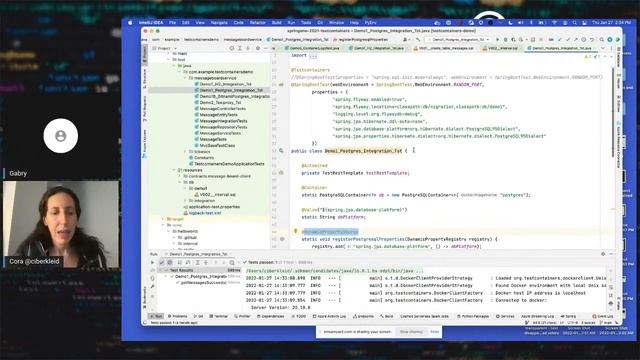This screenshot has width=640, height=360.
Task: Open the create table messages sql tab
Action: (x=447, y=48)
